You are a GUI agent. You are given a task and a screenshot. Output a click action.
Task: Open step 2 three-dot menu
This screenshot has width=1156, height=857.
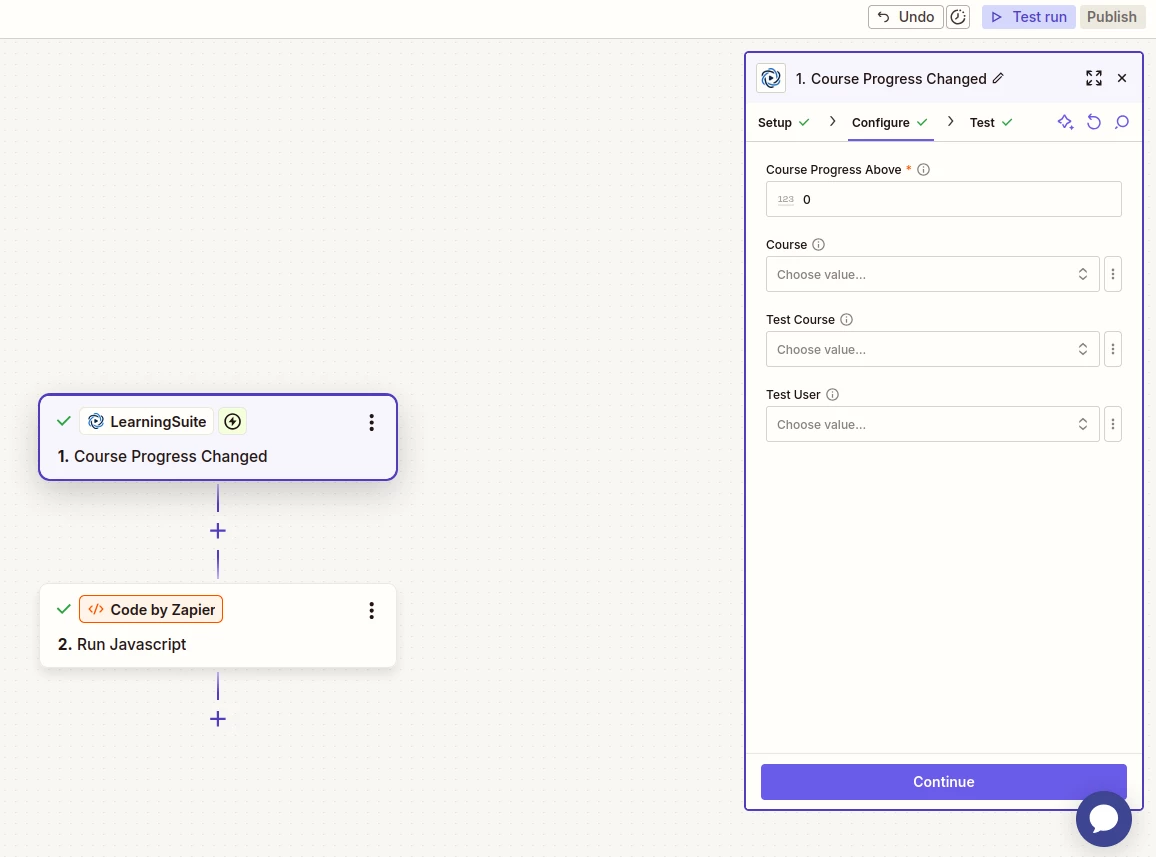tap(372, 610)
